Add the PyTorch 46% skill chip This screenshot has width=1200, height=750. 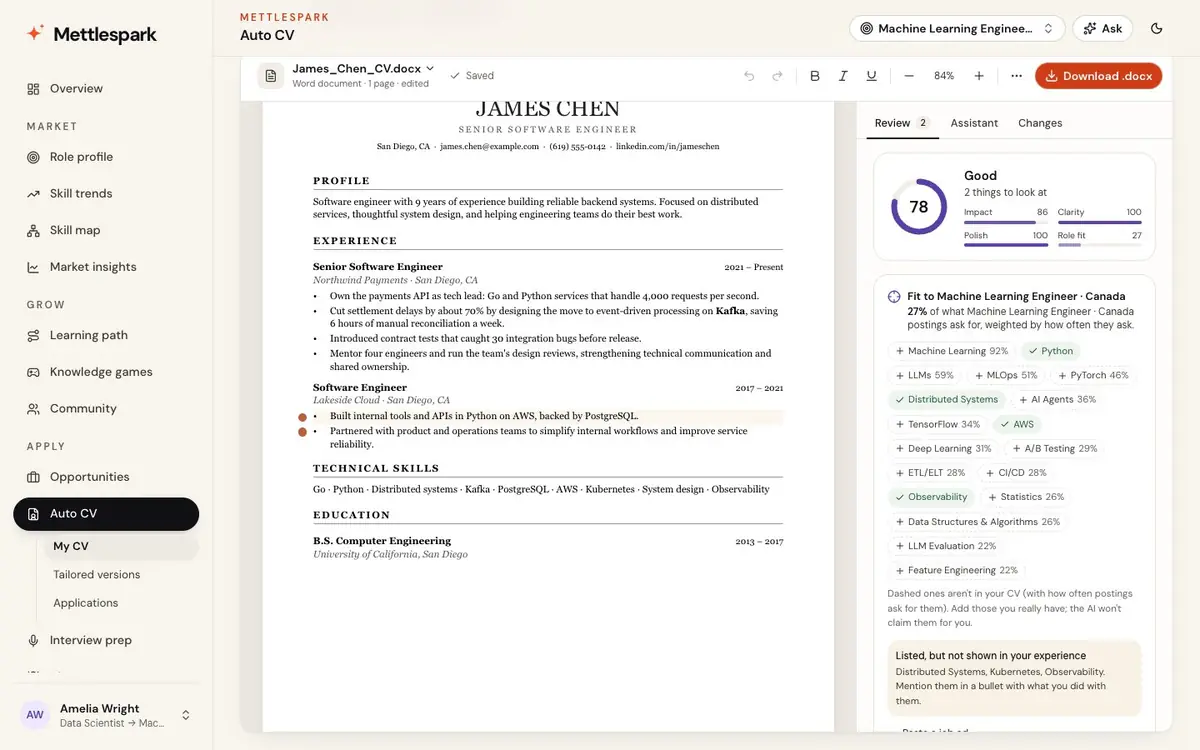coord(1092,376)
